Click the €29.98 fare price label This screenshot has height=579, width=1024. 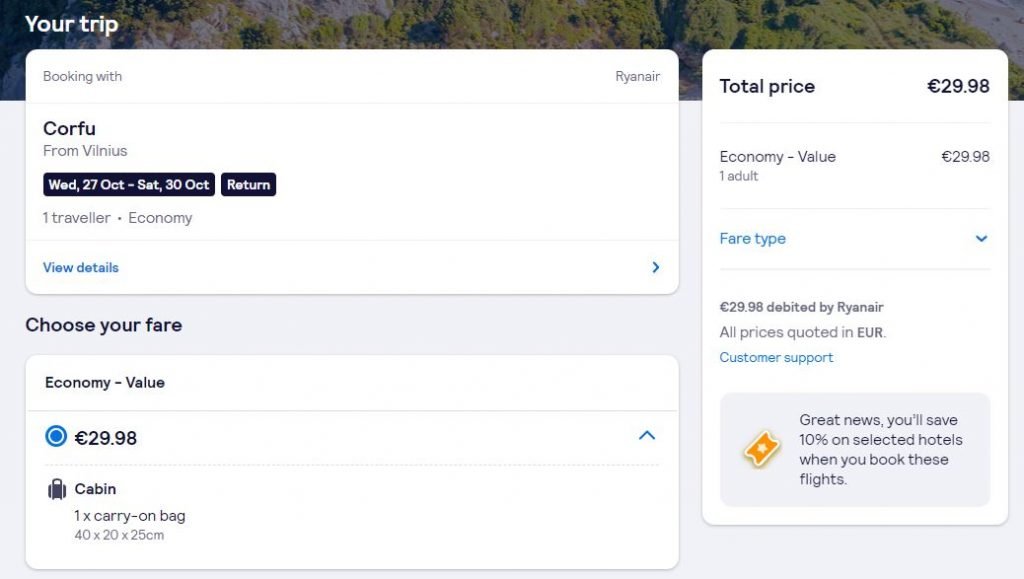click(x=106, y=438)
